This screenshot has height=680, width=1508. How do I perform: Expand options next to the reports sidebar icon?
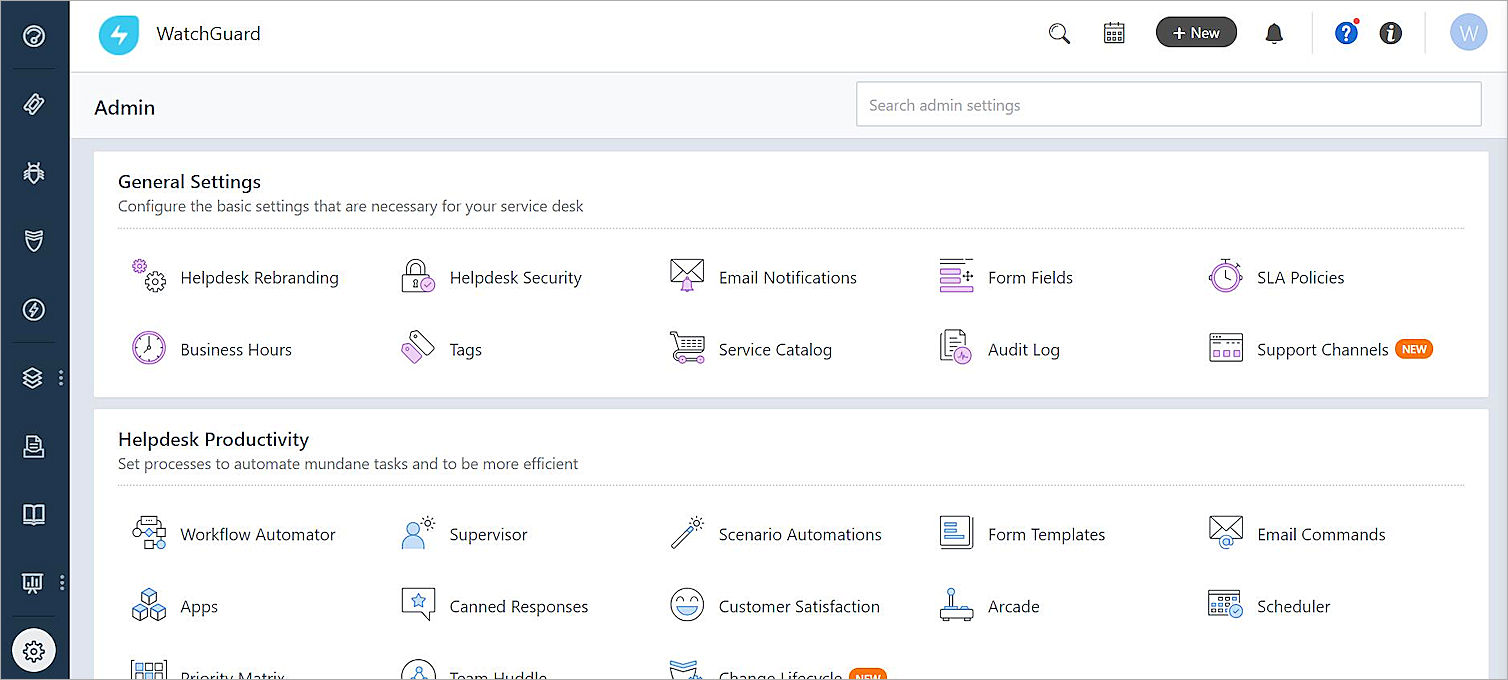coord(62,582)
